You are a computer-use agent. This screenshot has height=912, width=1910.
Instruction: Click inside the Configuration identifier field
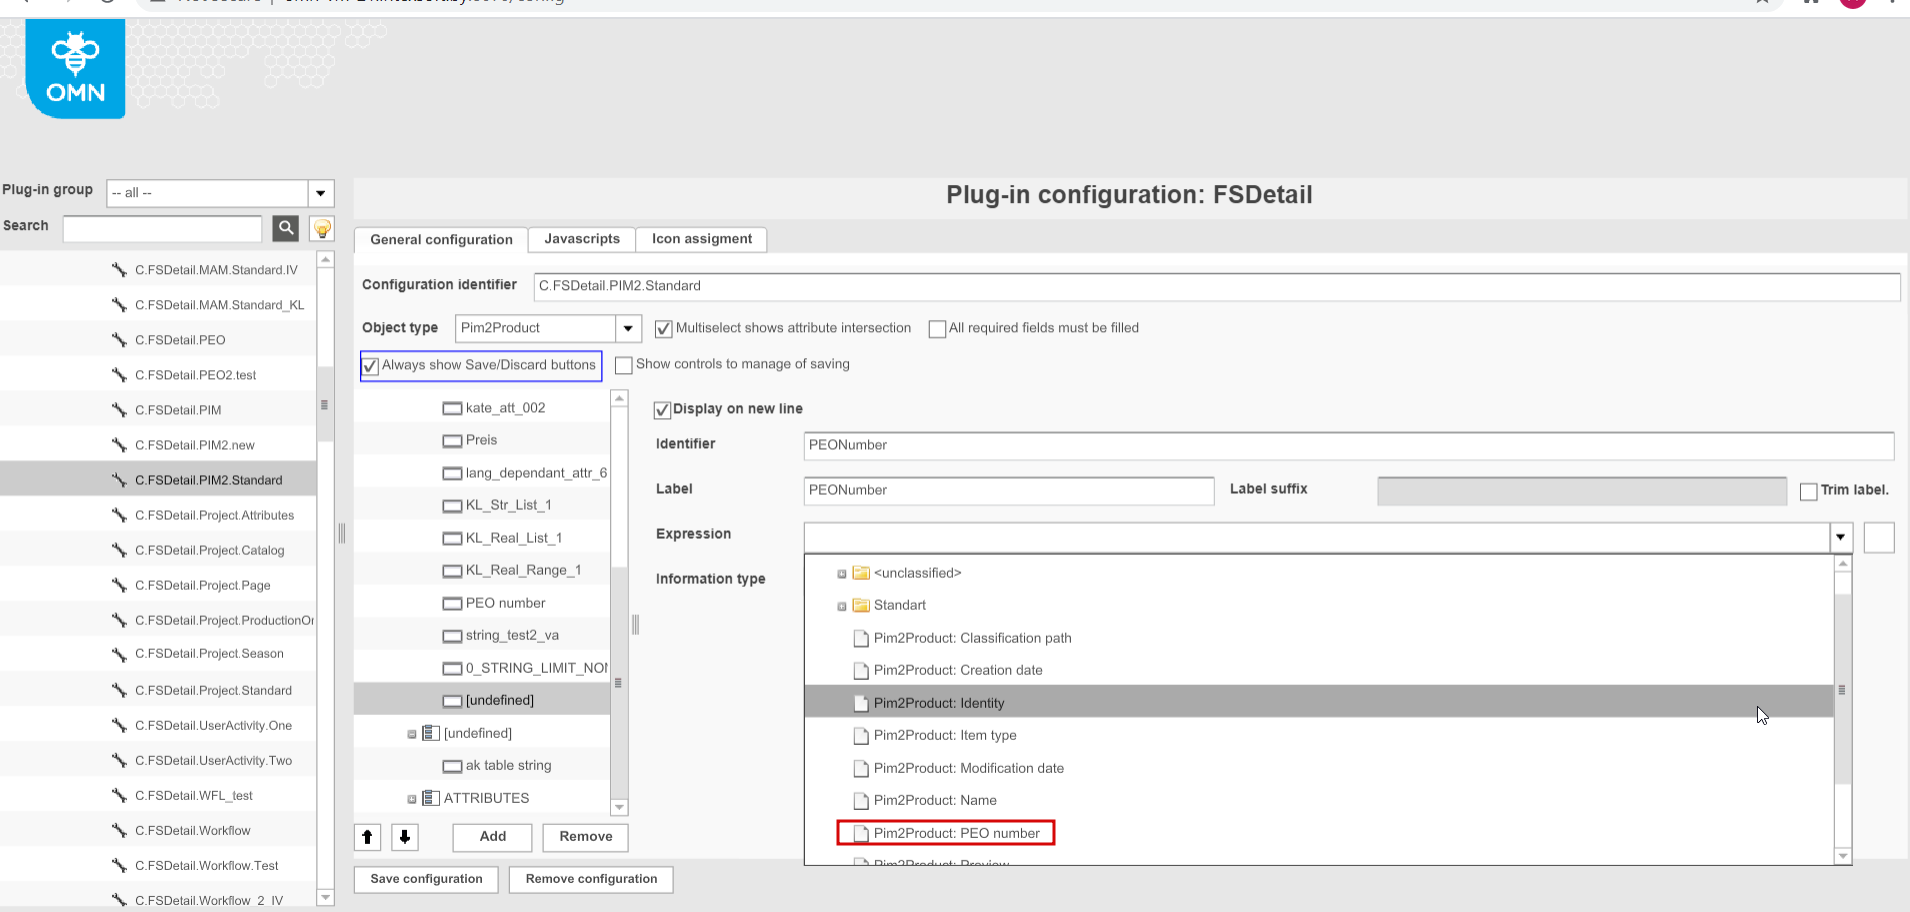point(1000,287)
